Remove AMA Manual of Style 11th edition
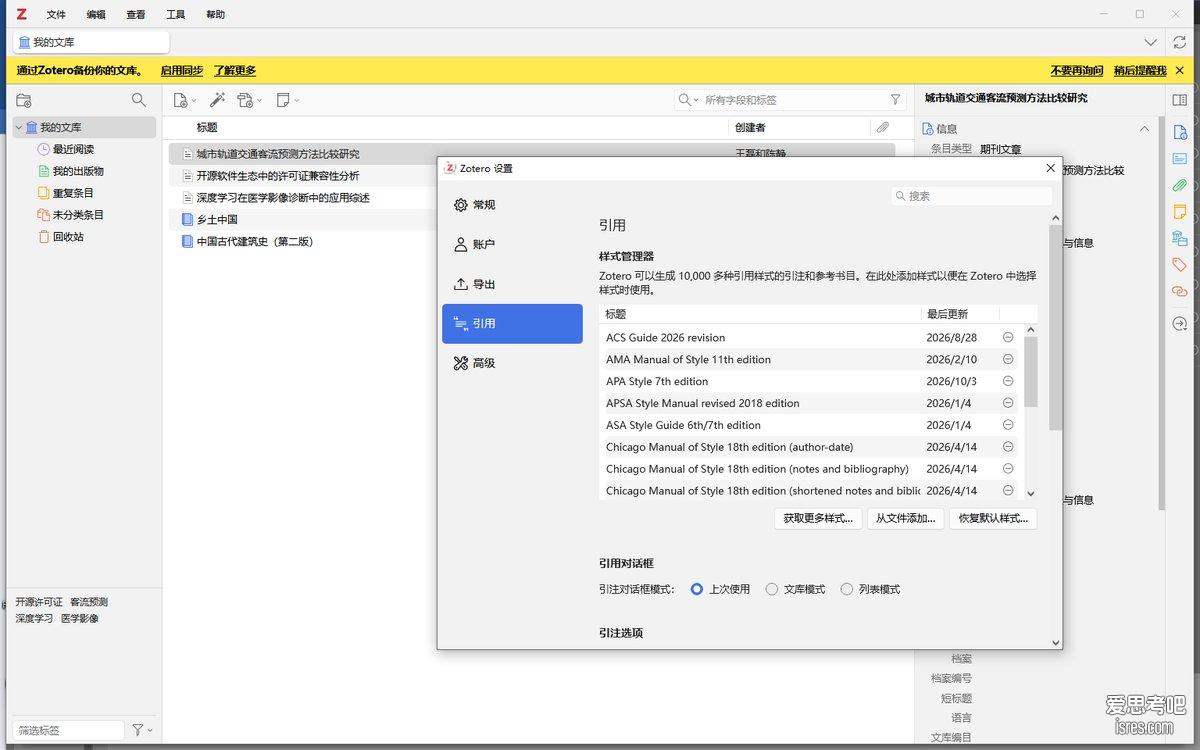The width and height of the screenshot is (1200, 750). pos(1008,359)
